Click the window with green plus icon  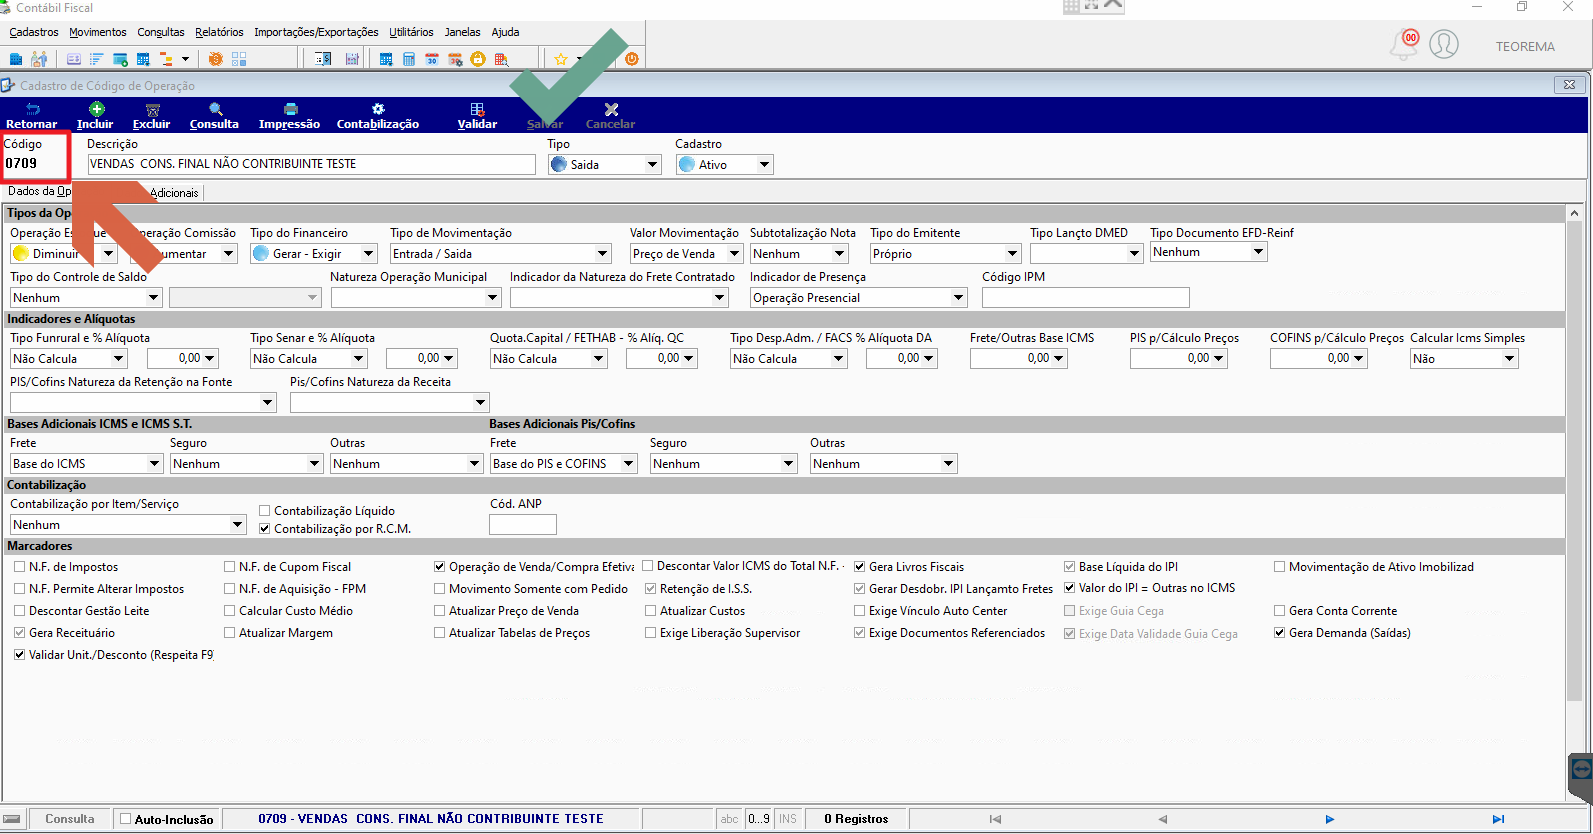(x=120, y=59)
